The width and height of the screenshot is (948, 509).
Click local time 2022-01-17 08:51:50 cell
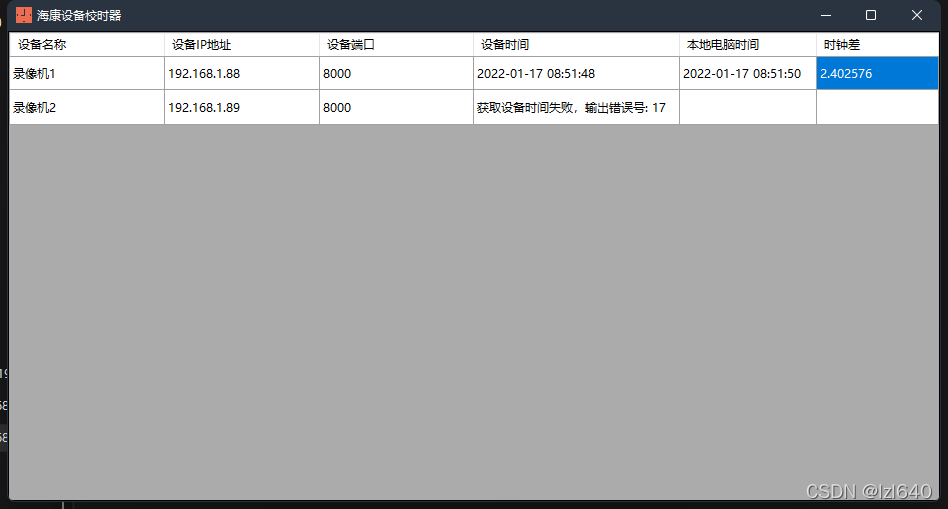pyautogui.click(x=748, y=74)
